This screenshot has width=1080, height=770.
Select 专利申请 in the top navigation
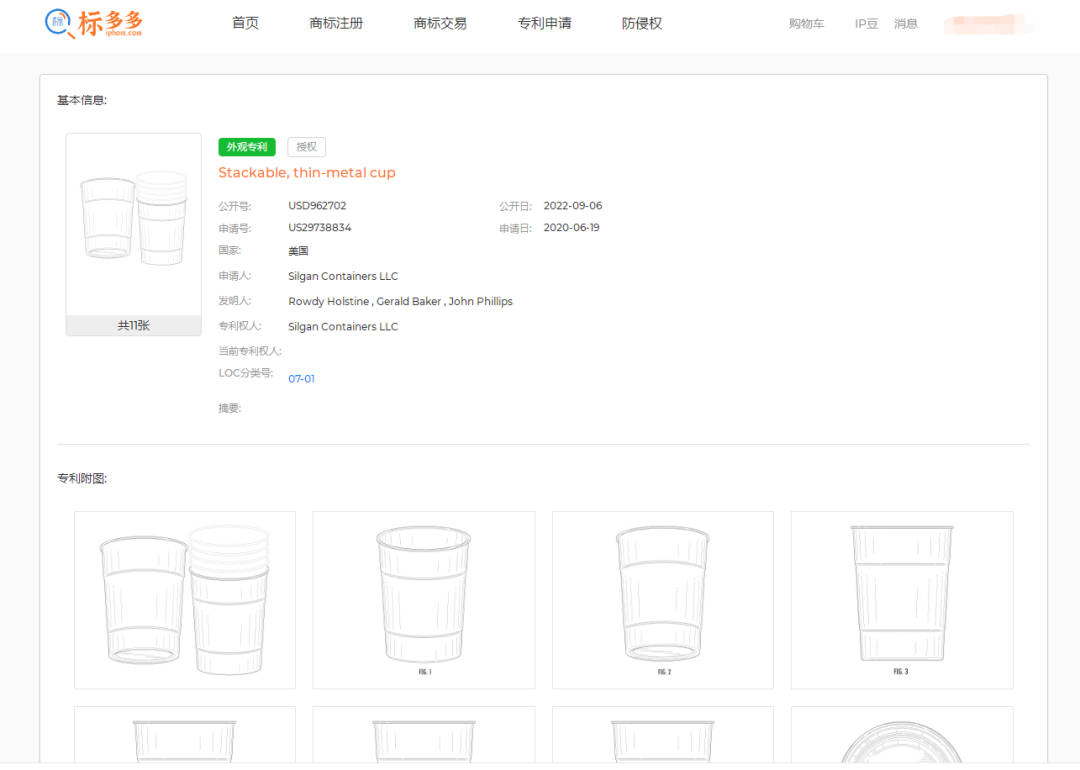pos(545,23)
